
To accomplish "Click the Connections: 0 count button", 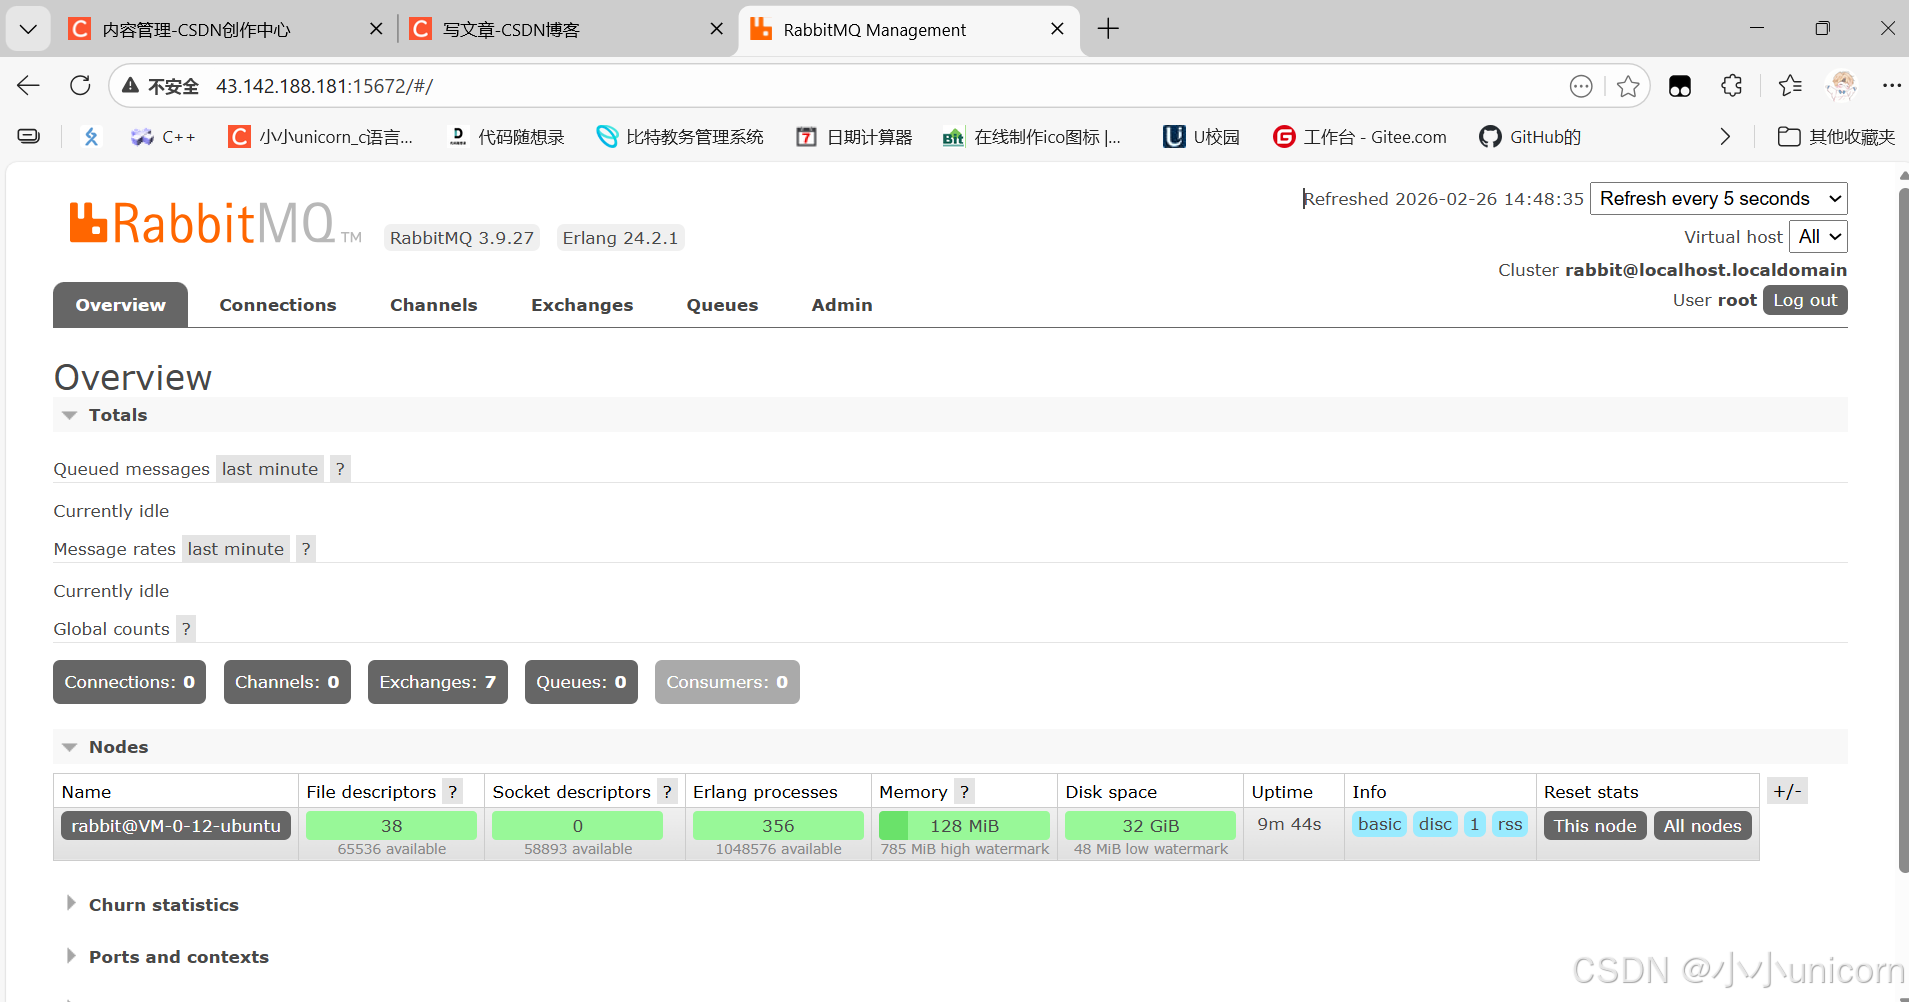I will point(129,682).
